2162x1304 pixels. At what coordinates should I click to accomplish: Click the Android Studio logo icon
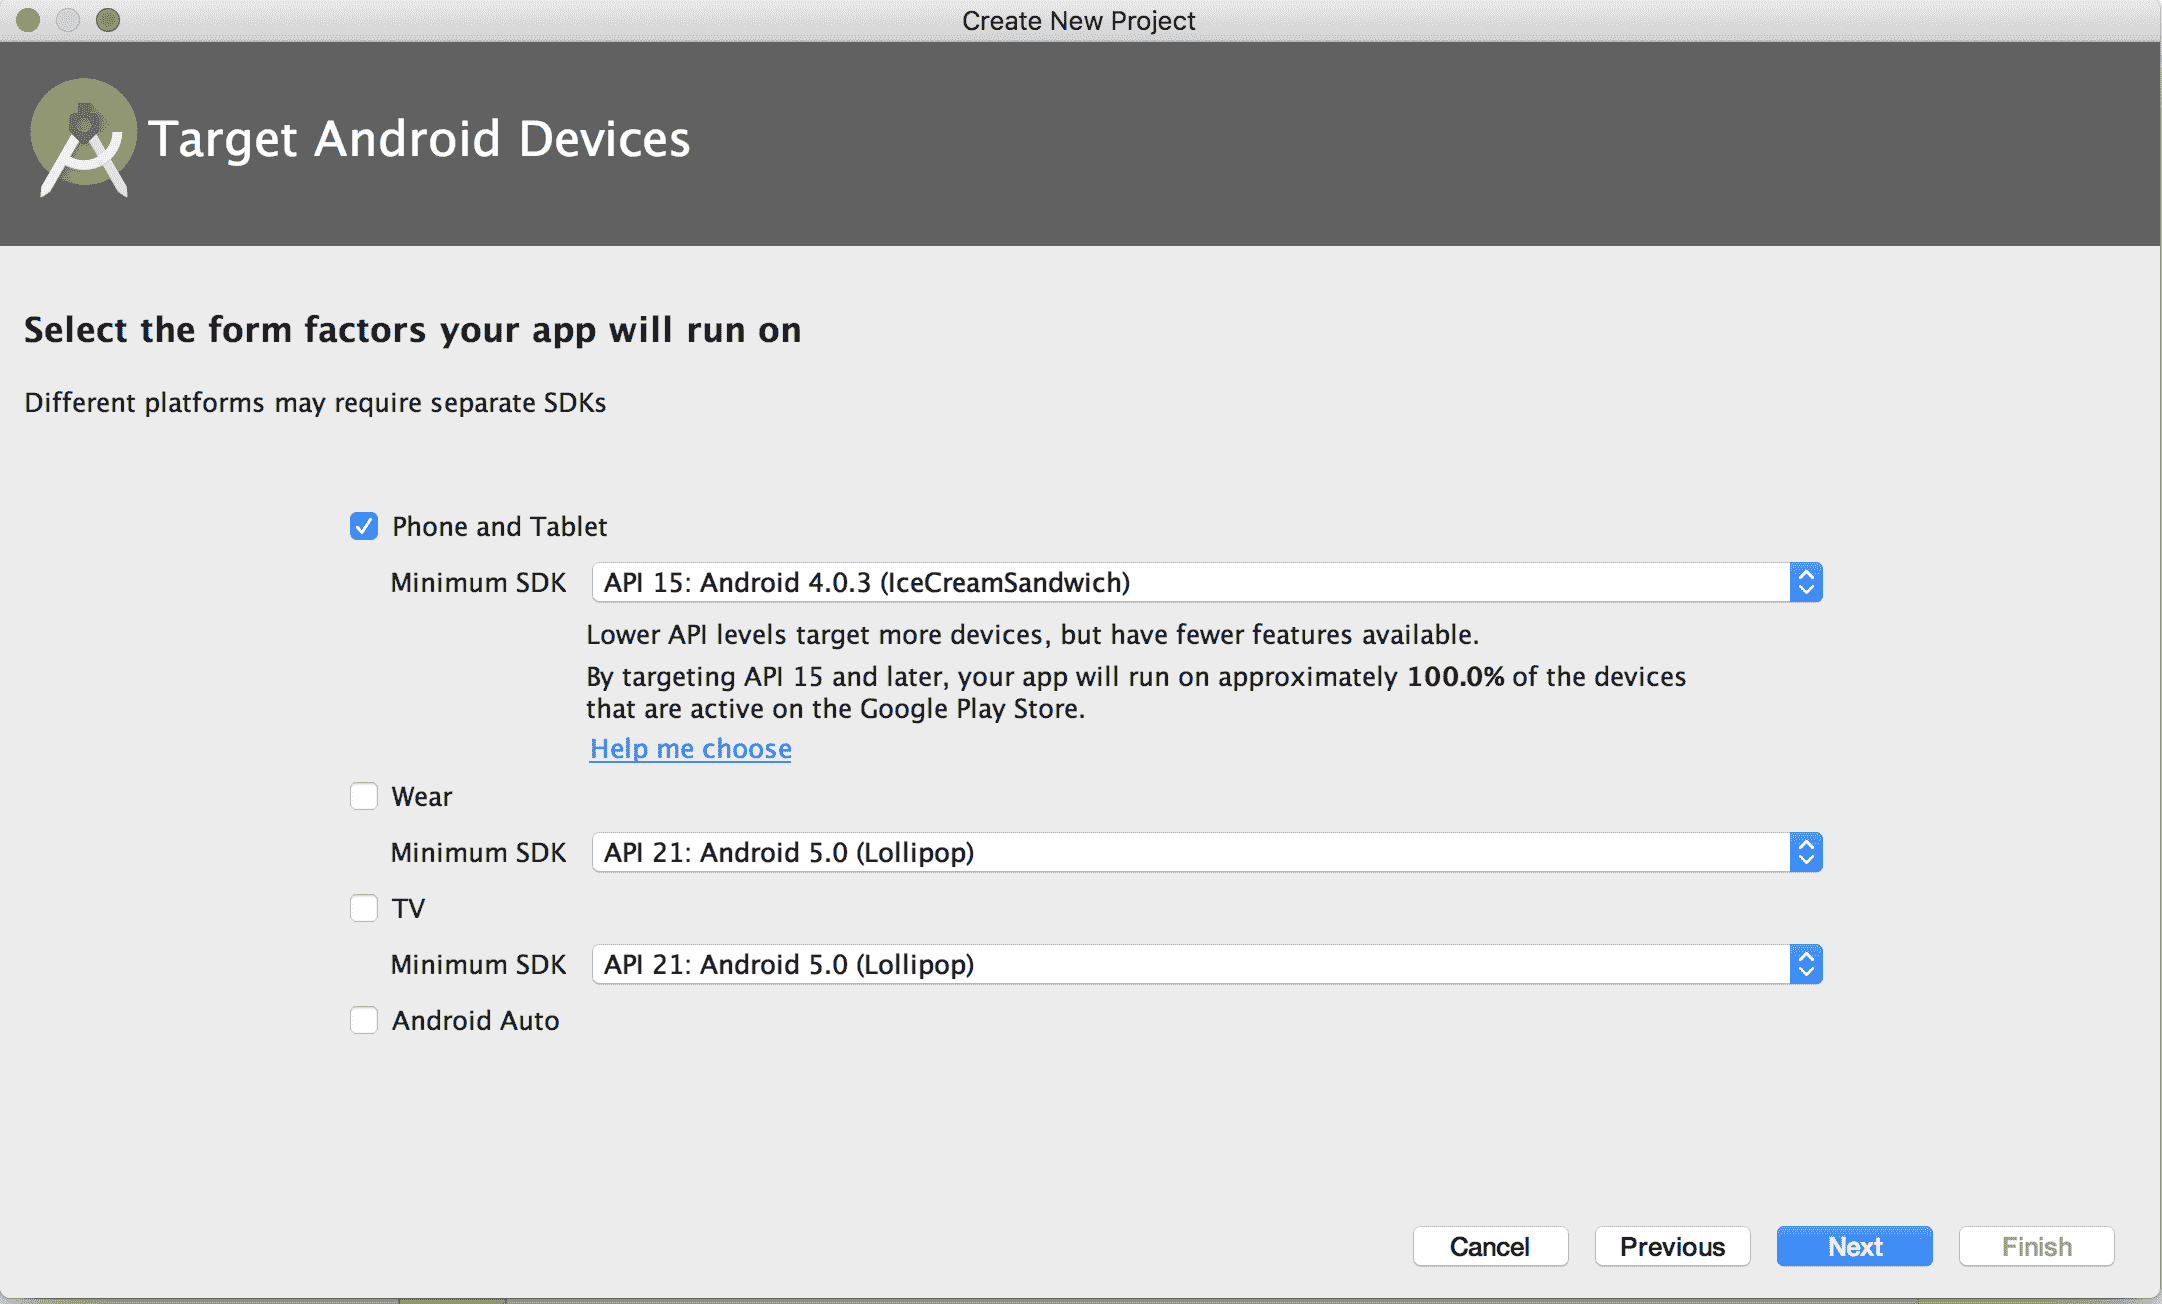click(83, 137)
